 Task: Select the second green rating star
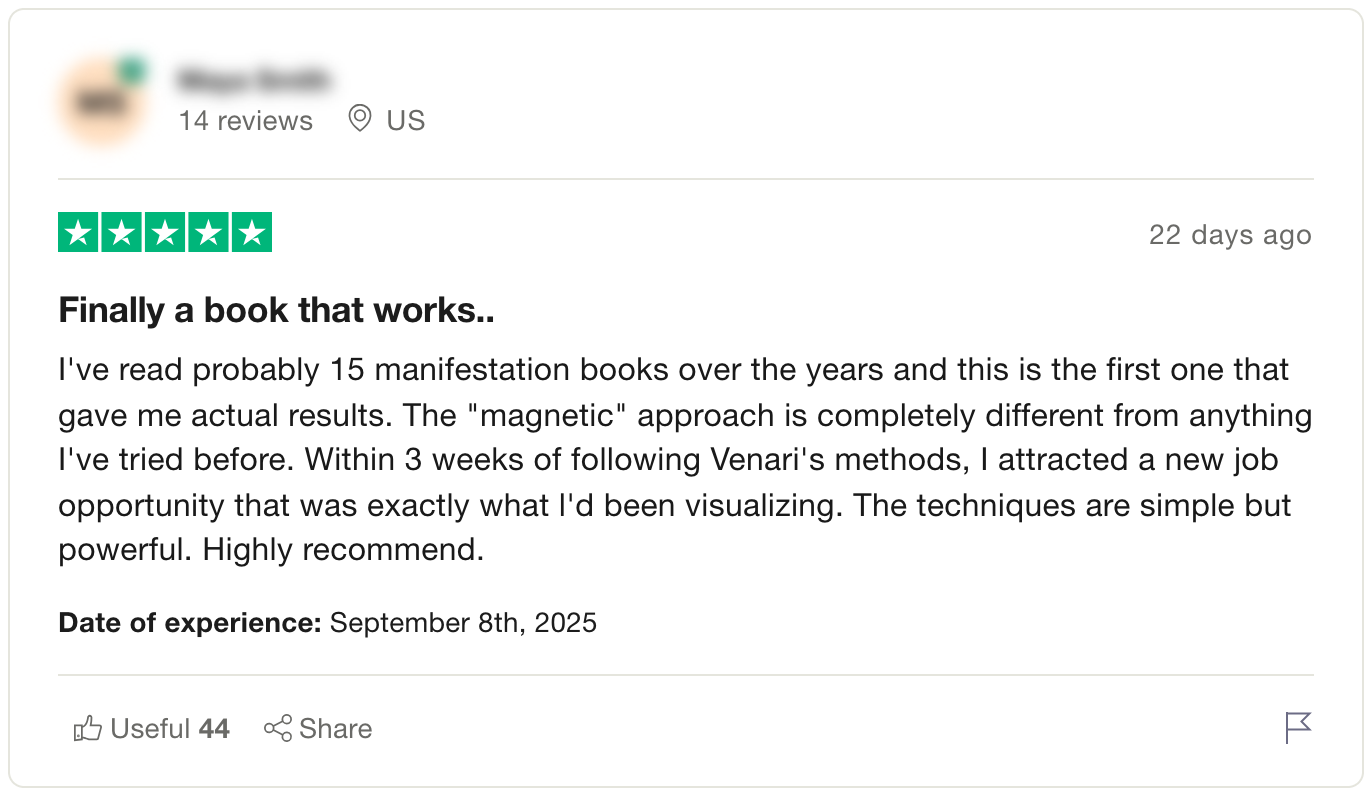122,234
